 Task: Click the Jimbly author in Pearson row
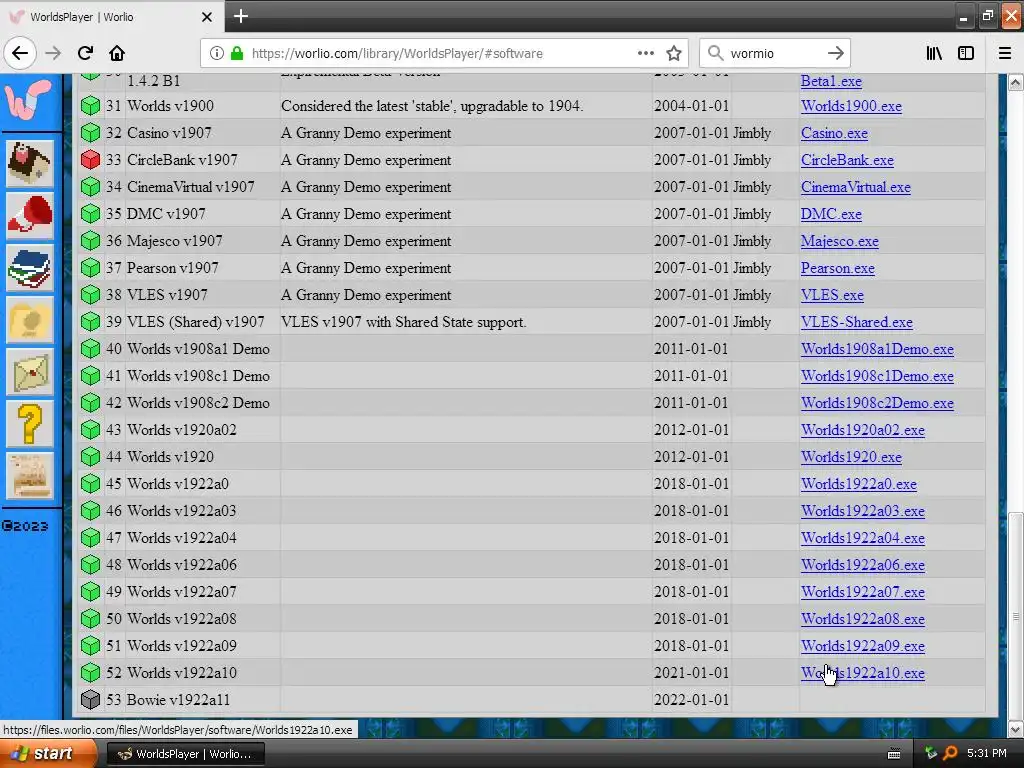(752, 268)
